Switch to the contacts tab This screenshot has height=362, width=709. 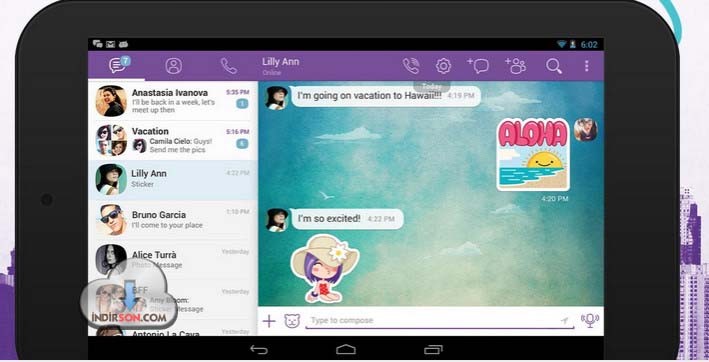pyautogui.click(x=174, y=66)
